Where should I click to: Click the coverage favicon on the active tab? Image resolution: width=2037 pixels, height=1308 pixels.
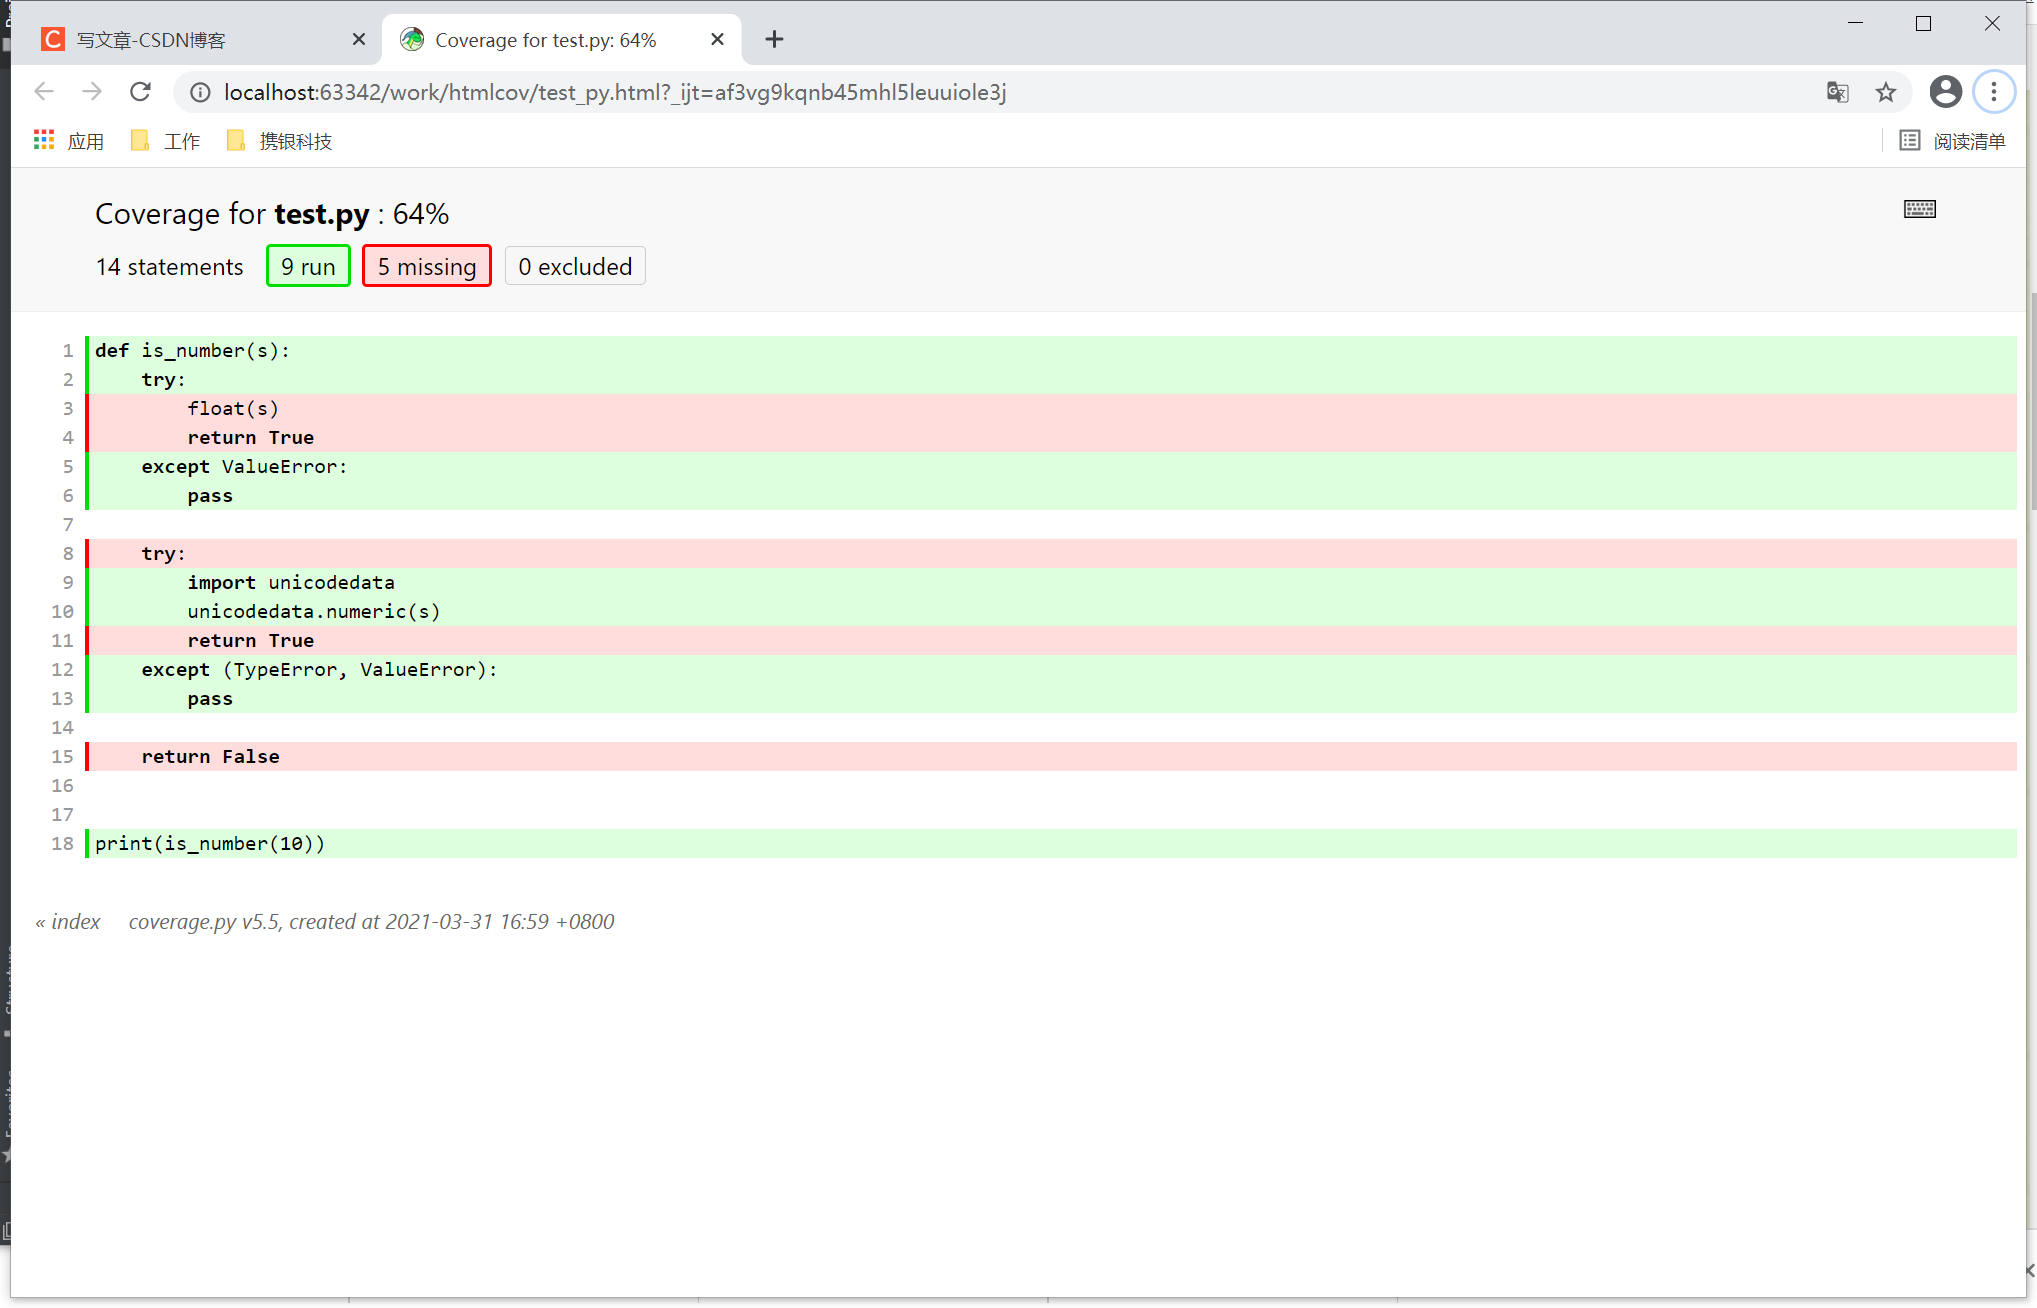412,39
